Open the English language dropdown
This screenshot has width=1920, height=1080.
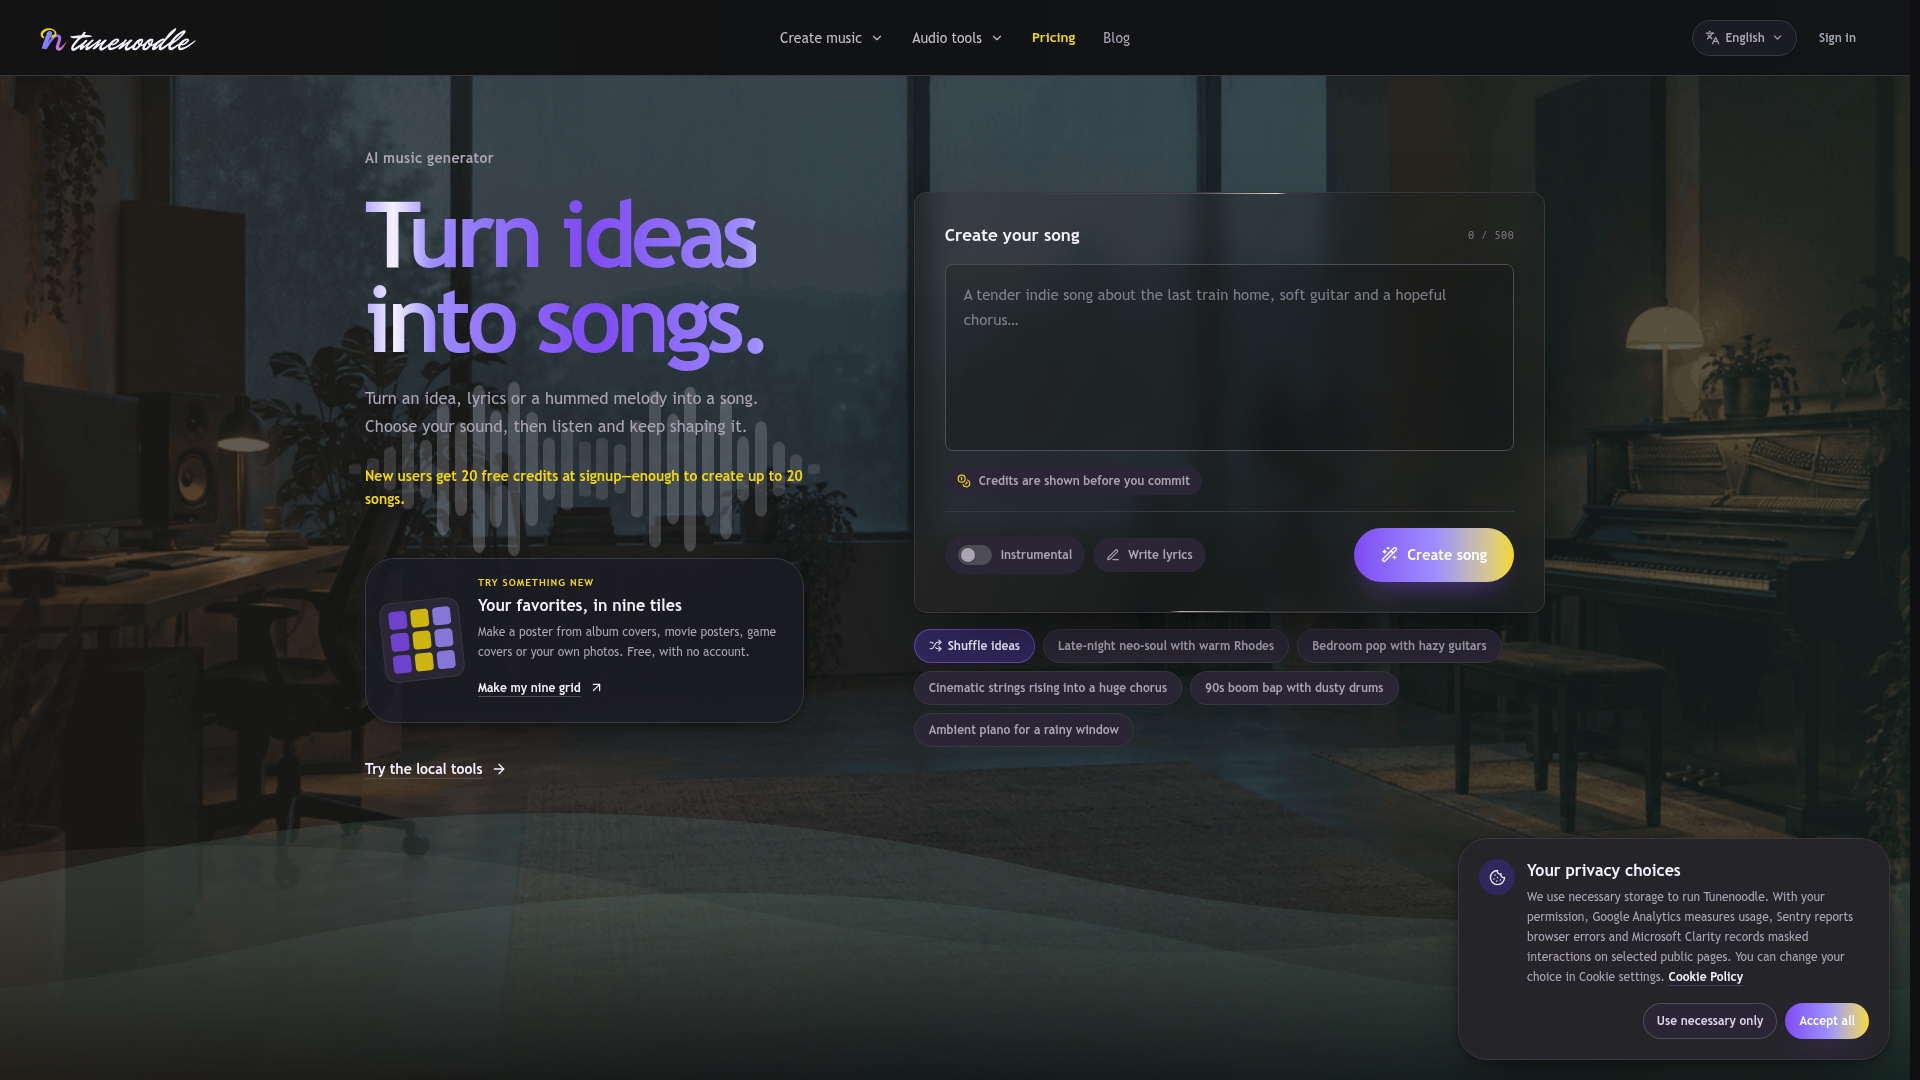(x=1744, y=38)
